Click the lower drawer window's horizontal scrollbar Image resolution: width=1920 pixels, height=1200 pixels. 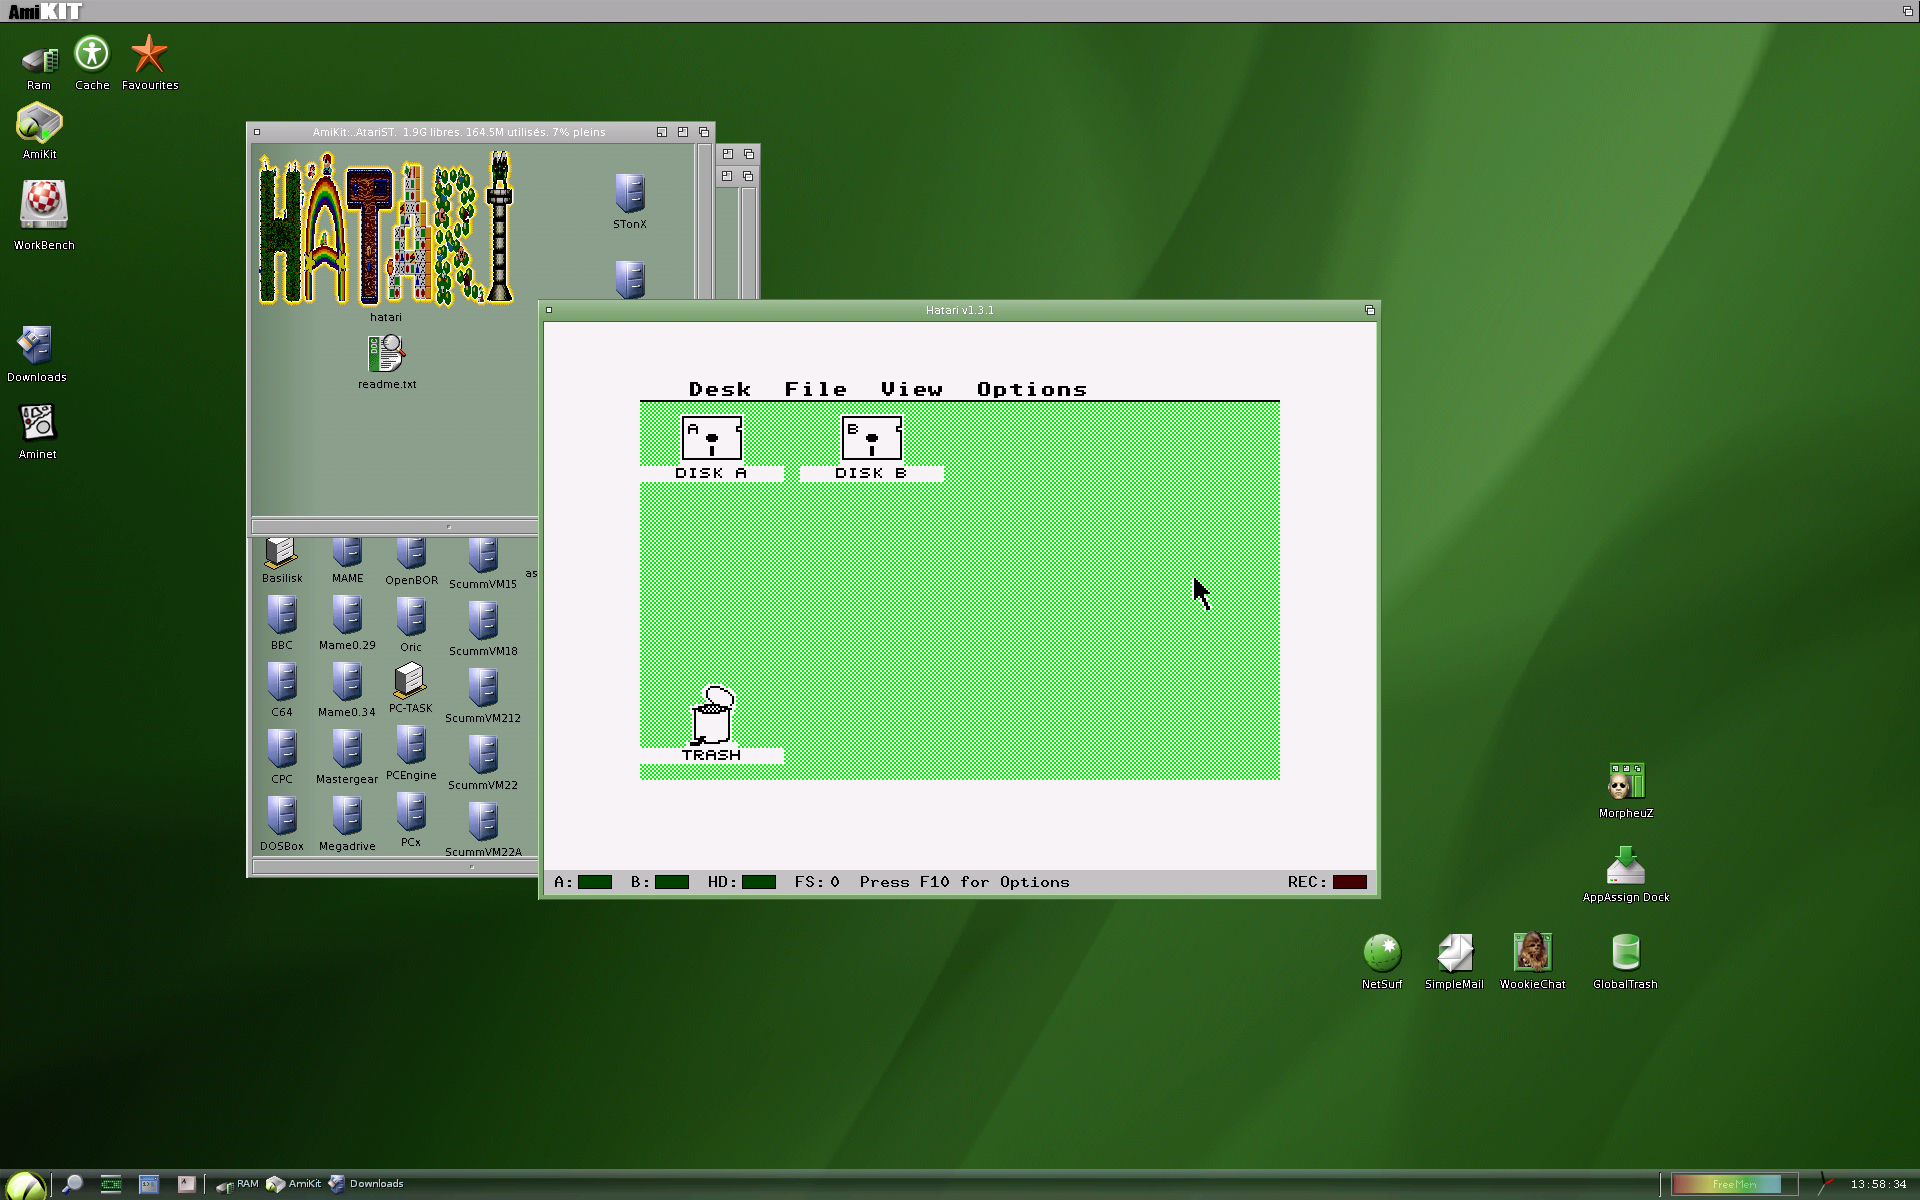(395, 866)
